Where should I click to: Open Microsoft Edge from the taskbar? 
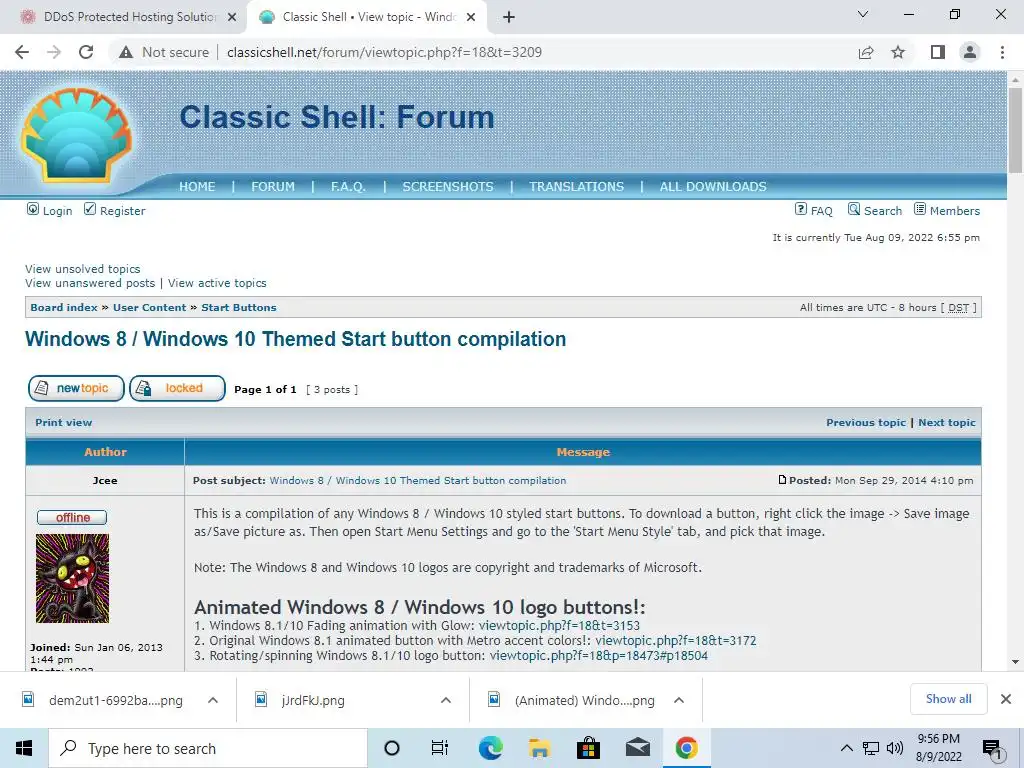pos(490,748)
